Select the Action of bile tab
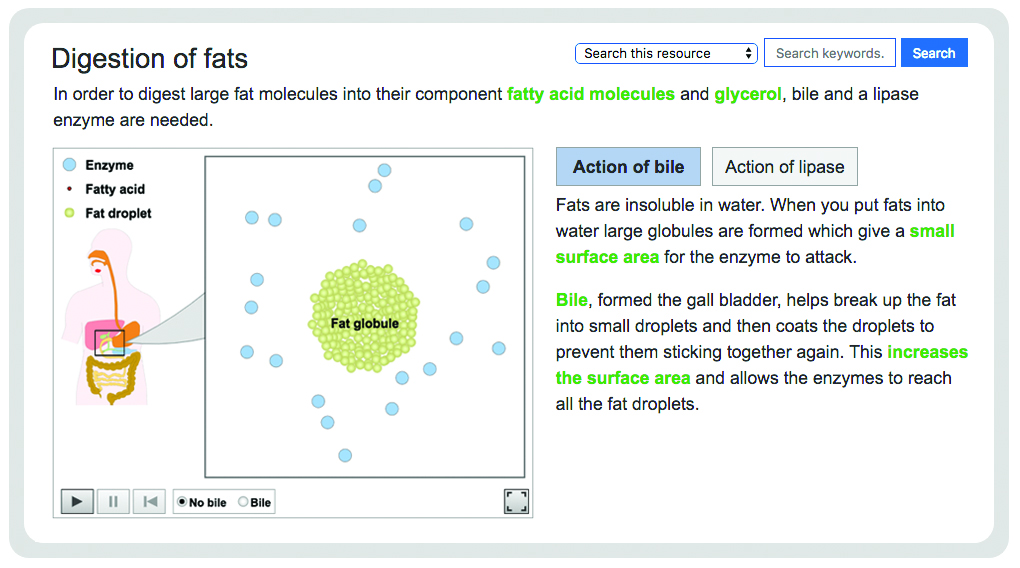Viewport: 1020px width, 568px height. (628, 167)
